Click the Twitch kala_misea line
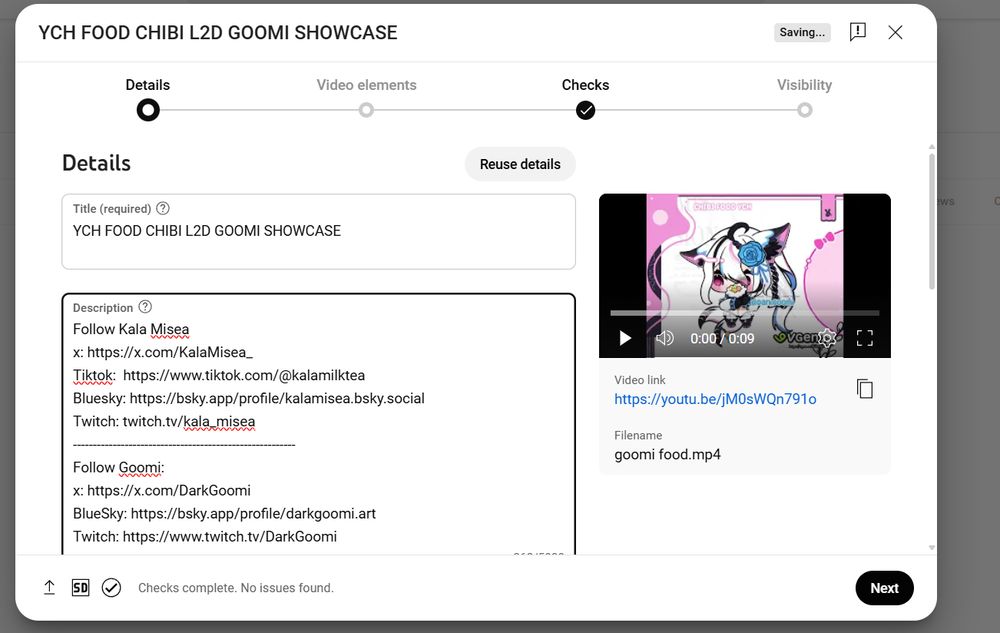Viewport: 1000px width, 633px height. point(164,421)
